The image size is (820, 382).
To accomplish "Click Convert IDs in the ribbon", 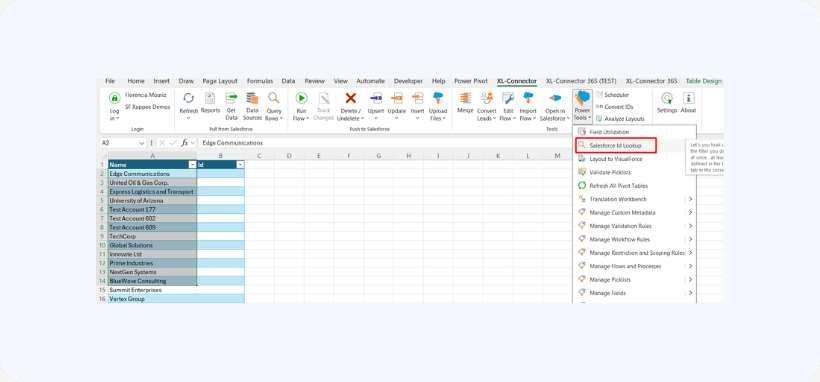I will (614, 107).
